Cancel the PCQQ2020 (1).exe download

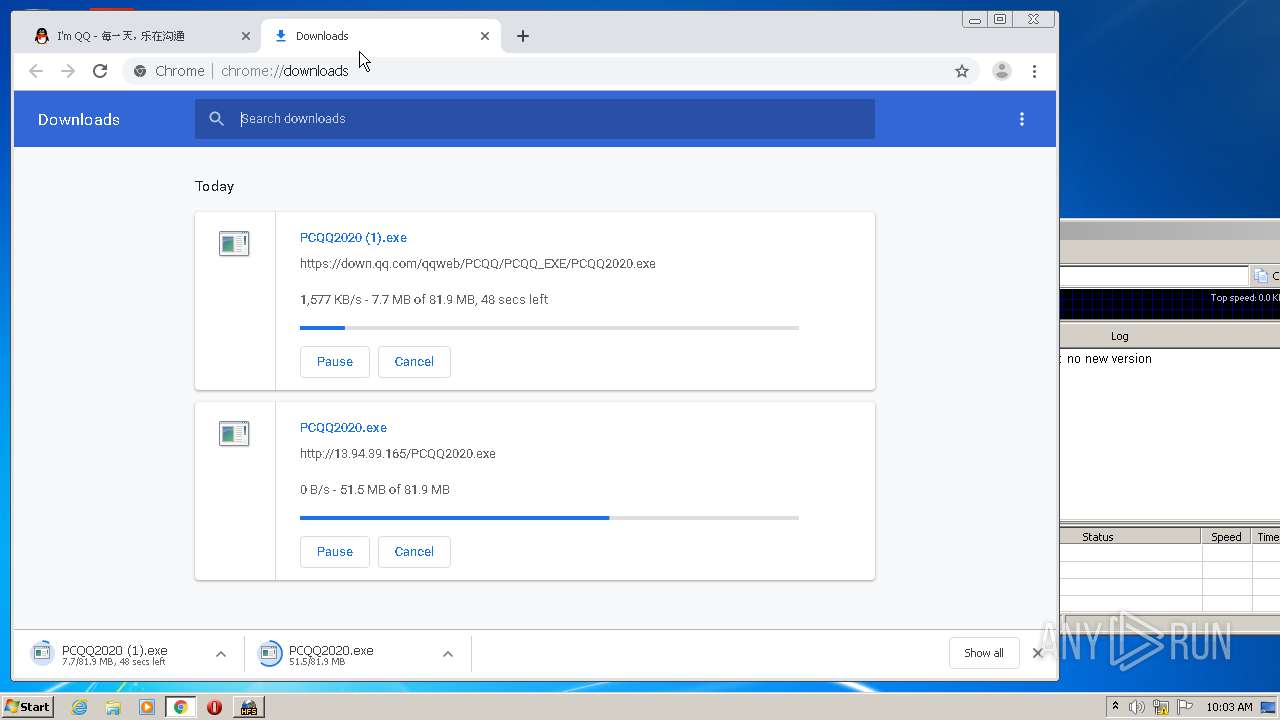(414, 362)
